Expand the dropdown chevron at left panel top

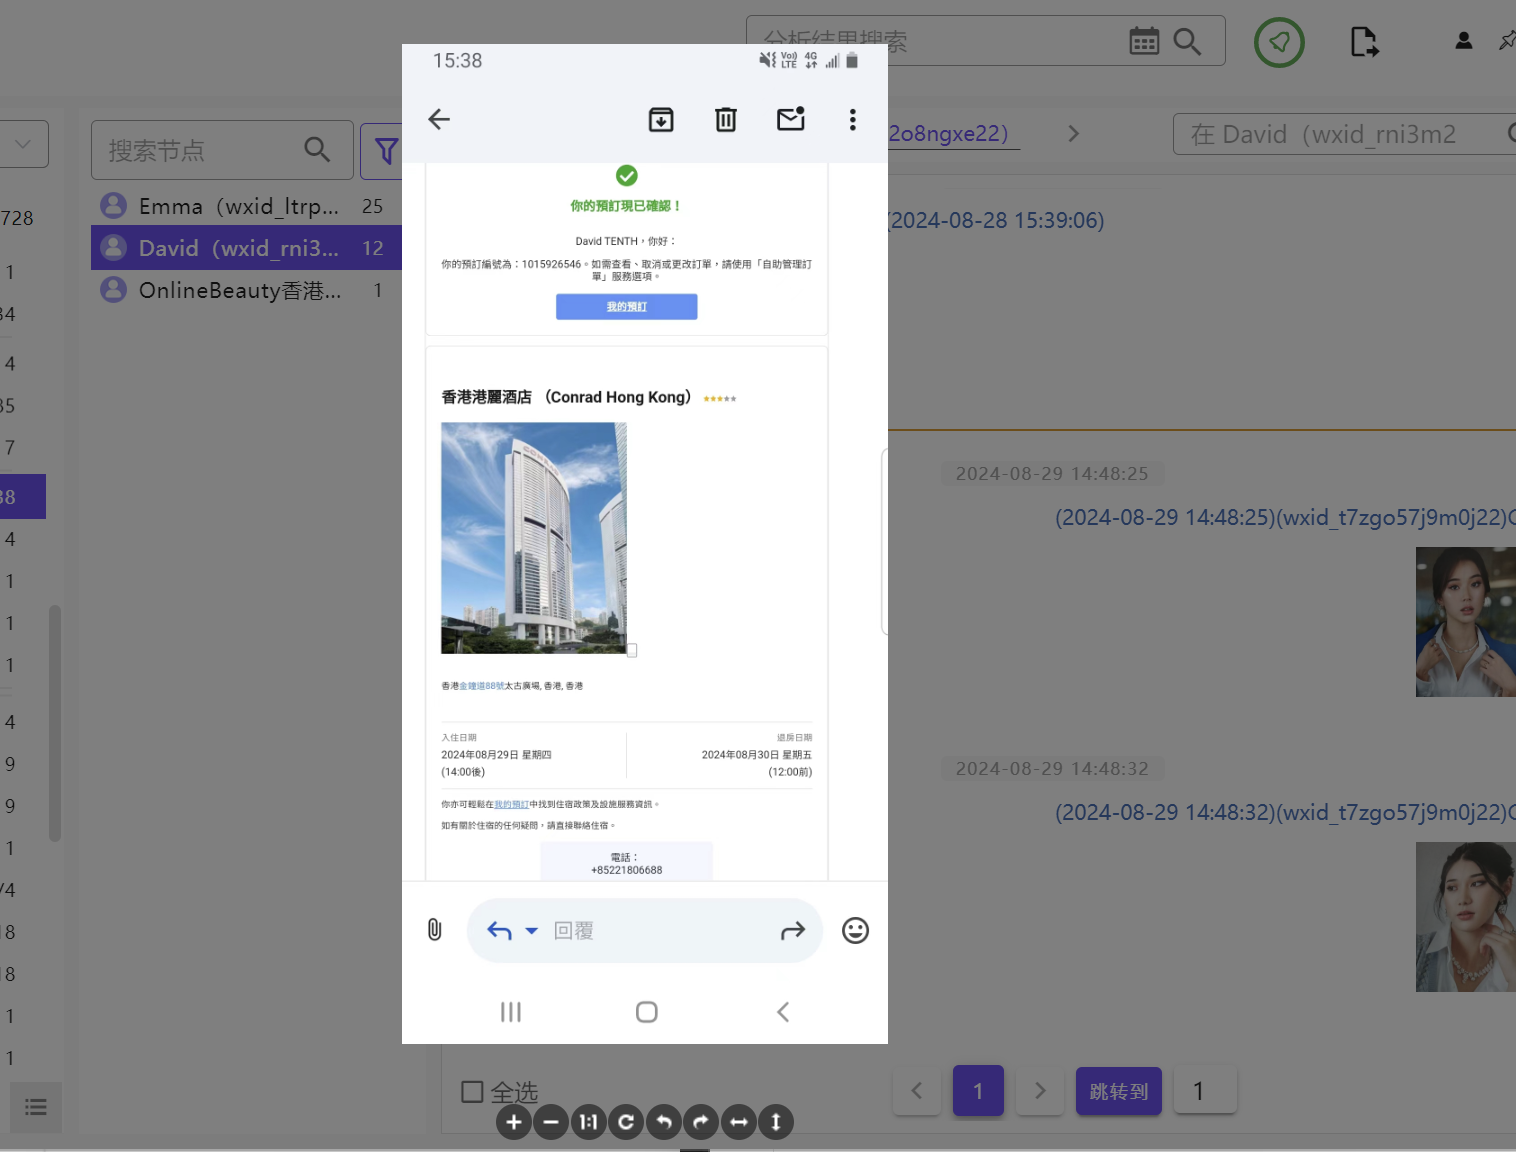[x=23, y=144]
